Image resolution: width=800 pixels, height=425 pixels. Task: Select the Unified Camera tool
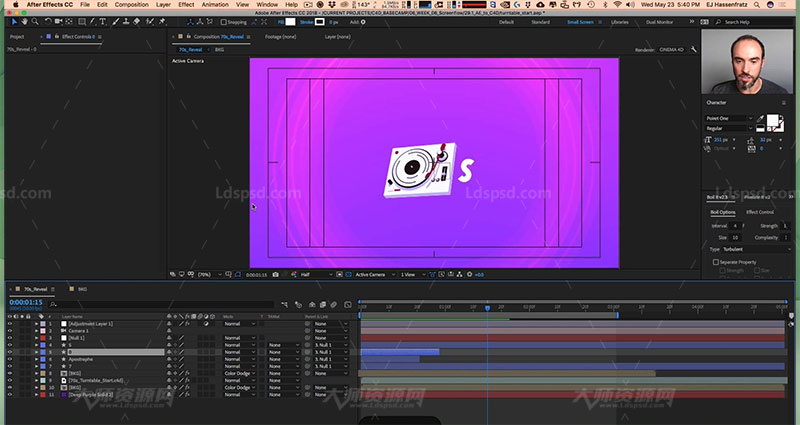pyautogui.click(x=58, y=21)
